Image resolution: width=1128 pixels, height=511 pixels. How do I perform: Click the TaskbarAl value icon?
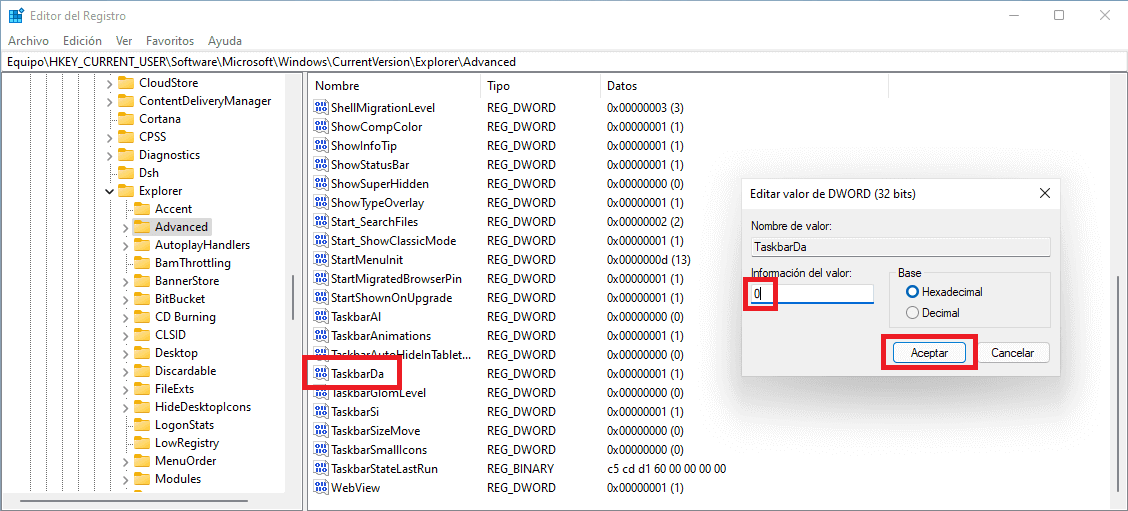tap(321, 317)
